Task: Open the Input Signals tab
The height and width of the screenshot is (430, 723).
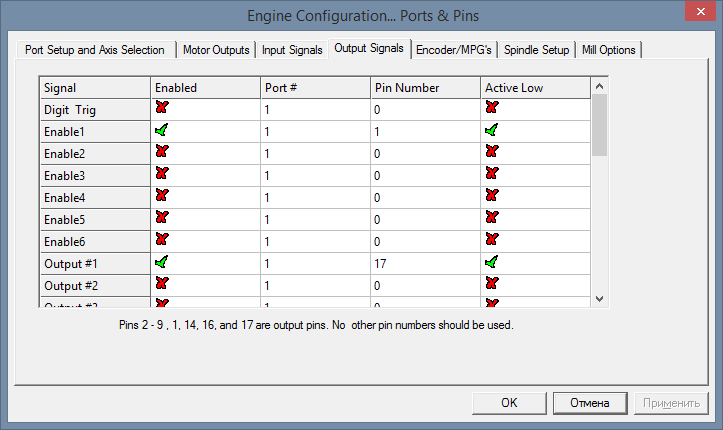Action: [x=293, y=50]
